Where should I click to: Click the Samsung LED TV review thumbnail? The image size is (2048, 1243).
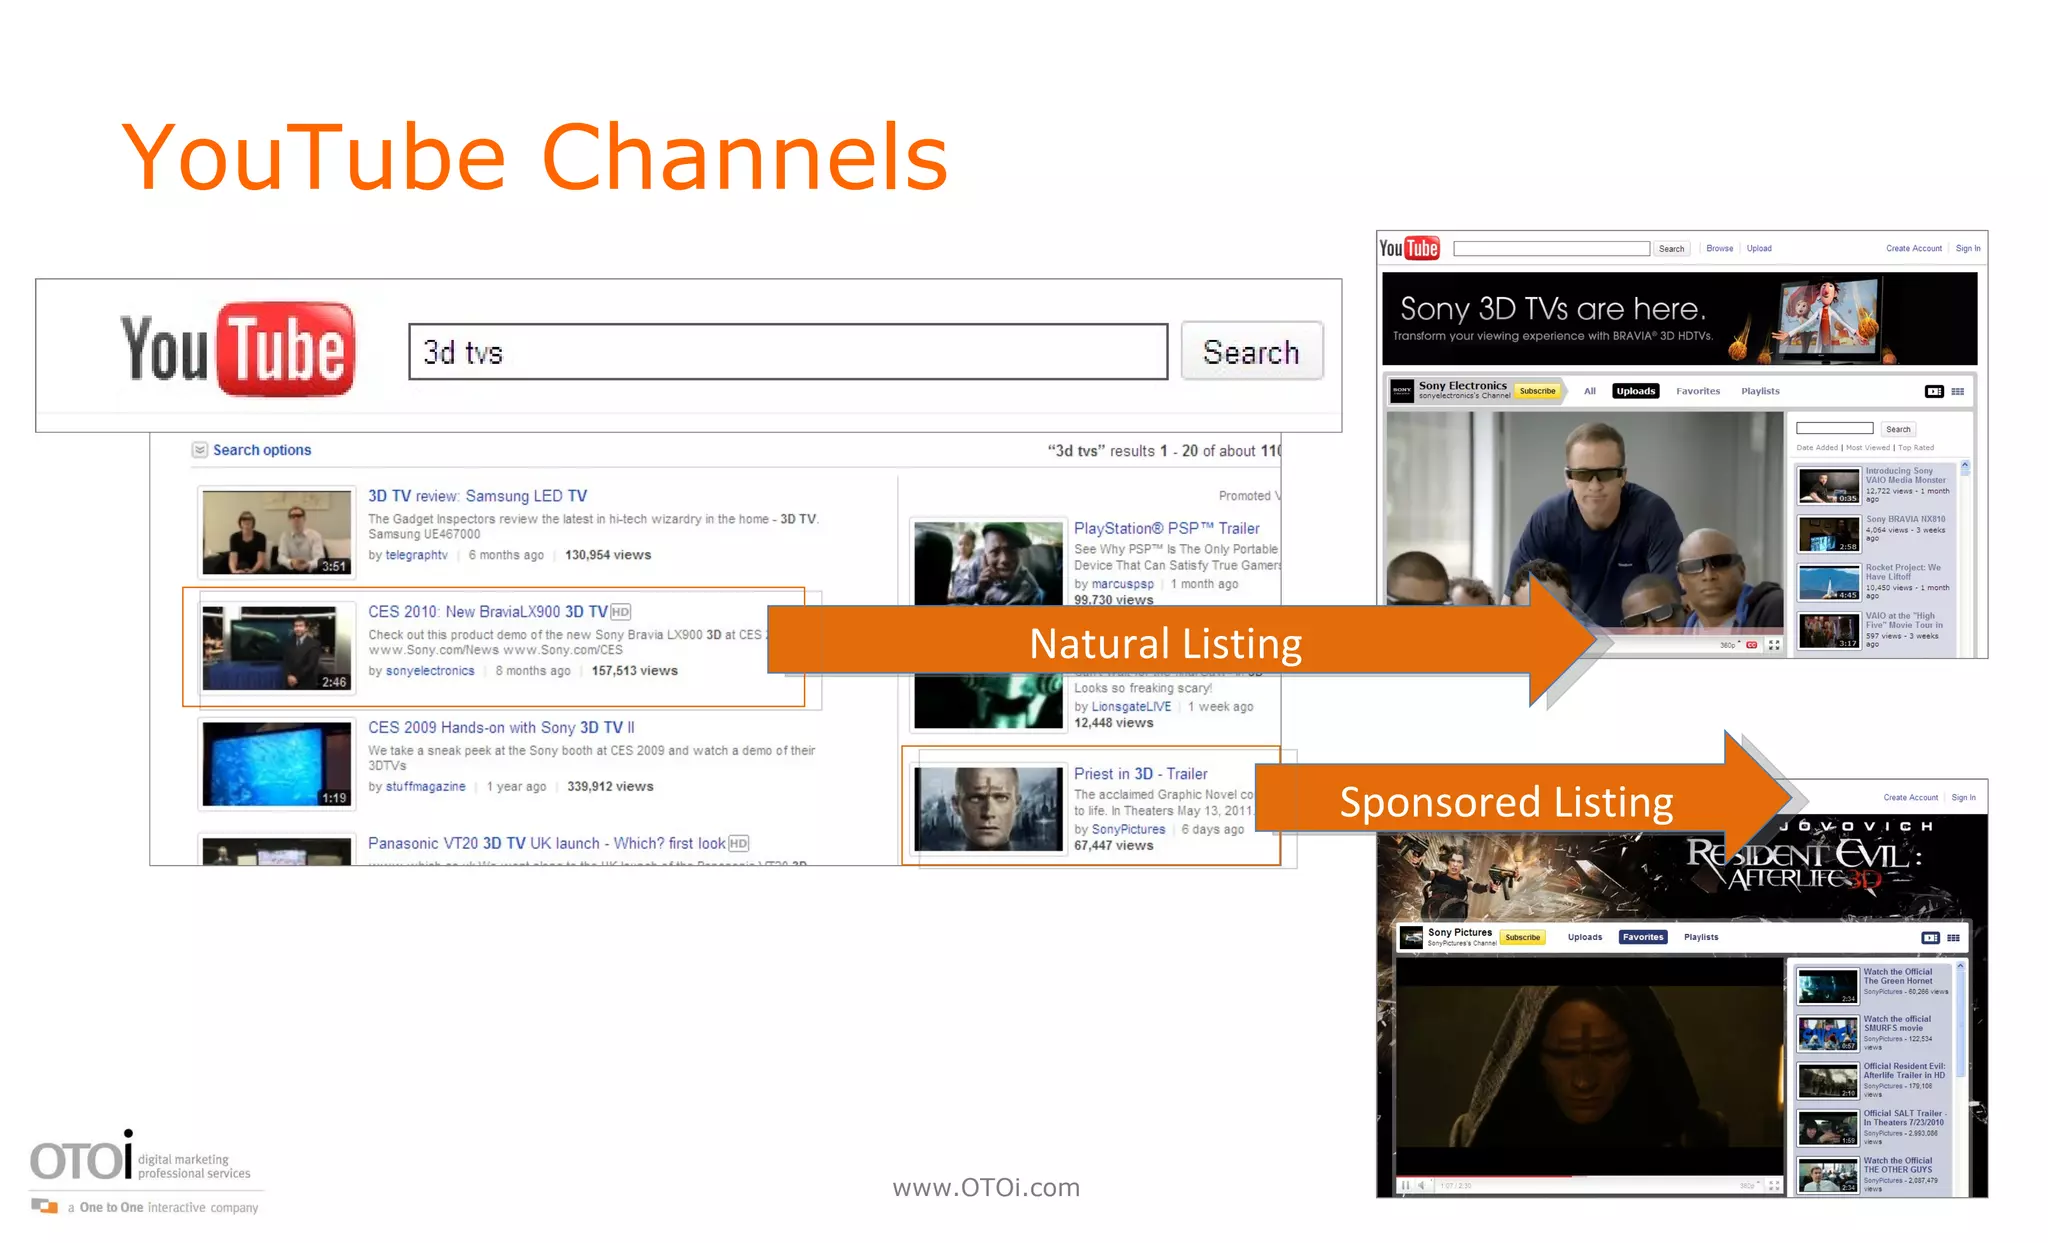tap(276, 532)
